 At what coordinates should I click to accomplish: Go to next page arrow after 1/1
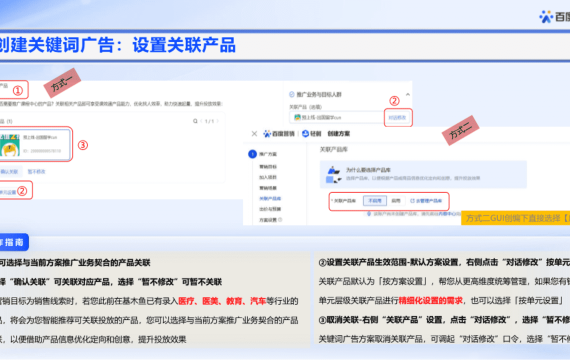coord(218,121)
